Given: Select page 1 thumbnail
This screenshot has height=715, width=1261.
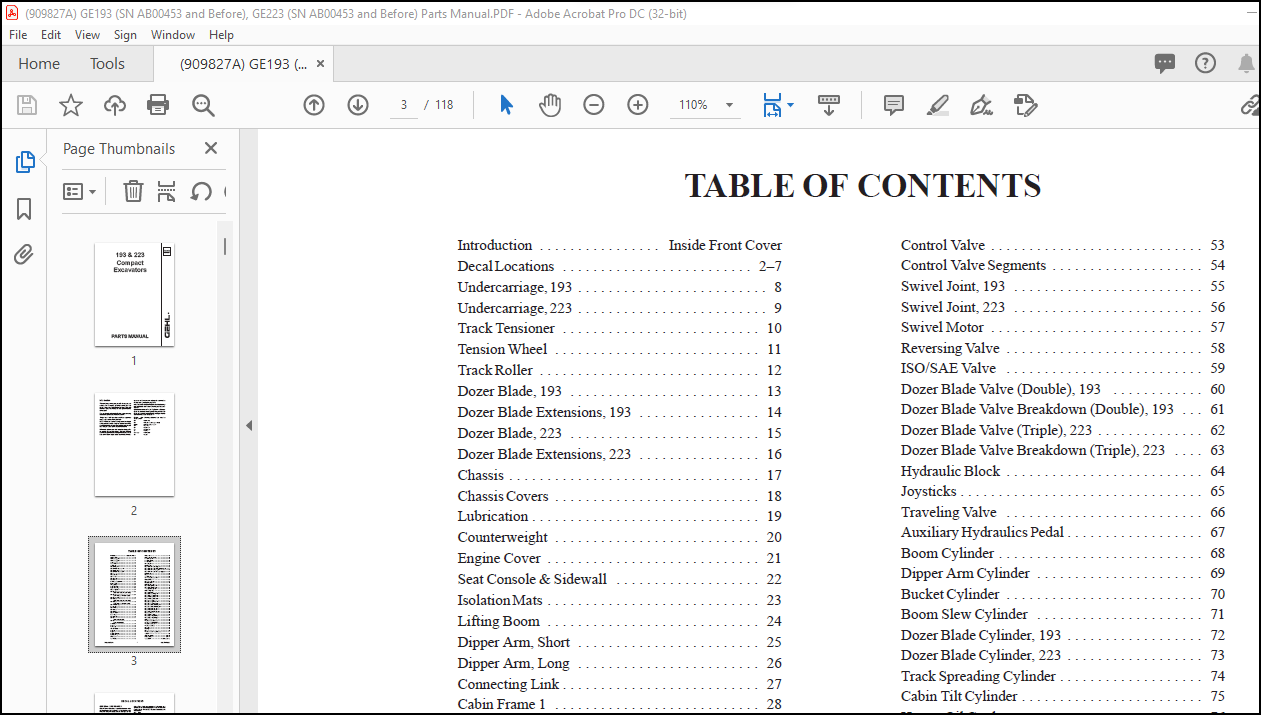Looking at the screenshot, I should click(134, 295).
